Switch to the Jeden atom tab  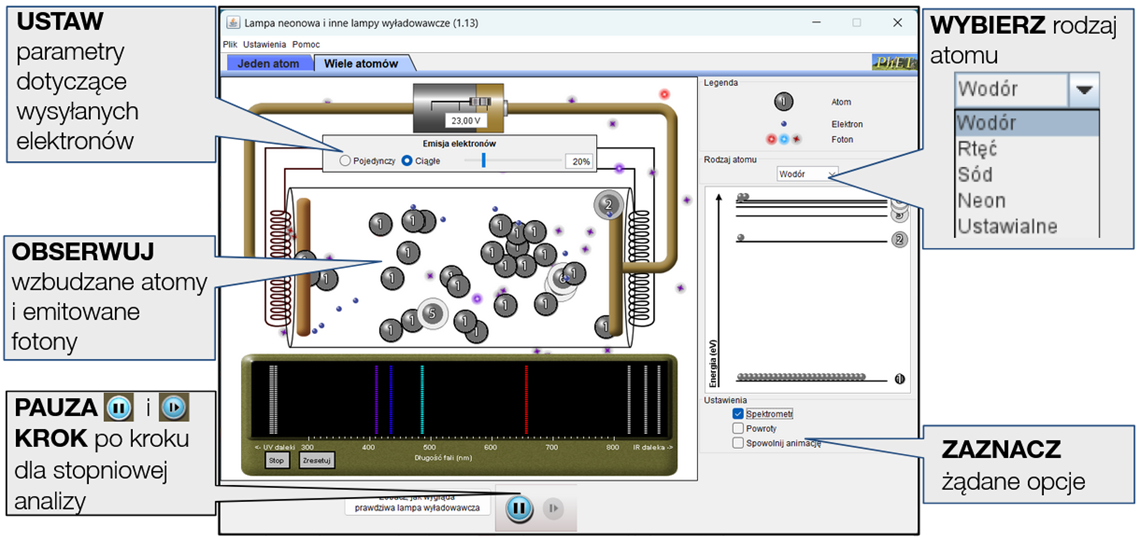pyautogui.click(x=269, y=63)
